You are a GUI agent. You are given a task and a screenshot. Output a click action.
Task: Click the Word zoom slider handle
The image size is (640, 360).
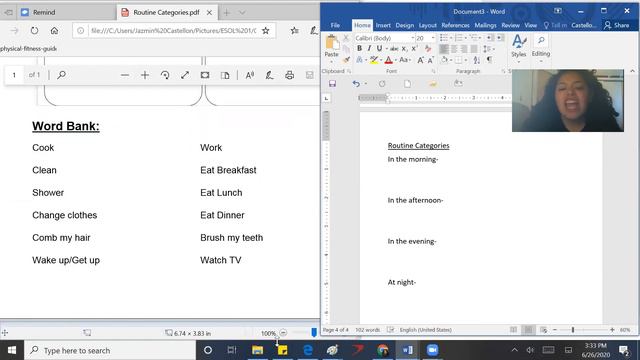click(x=573, y=330)
